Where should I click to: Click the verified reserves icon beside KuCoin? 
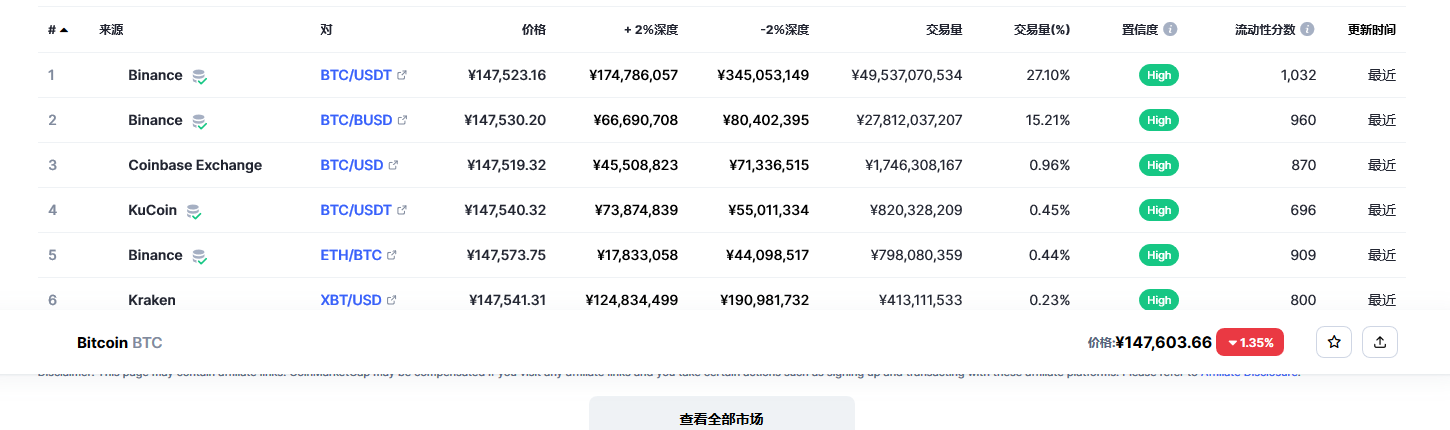[194, 211]
